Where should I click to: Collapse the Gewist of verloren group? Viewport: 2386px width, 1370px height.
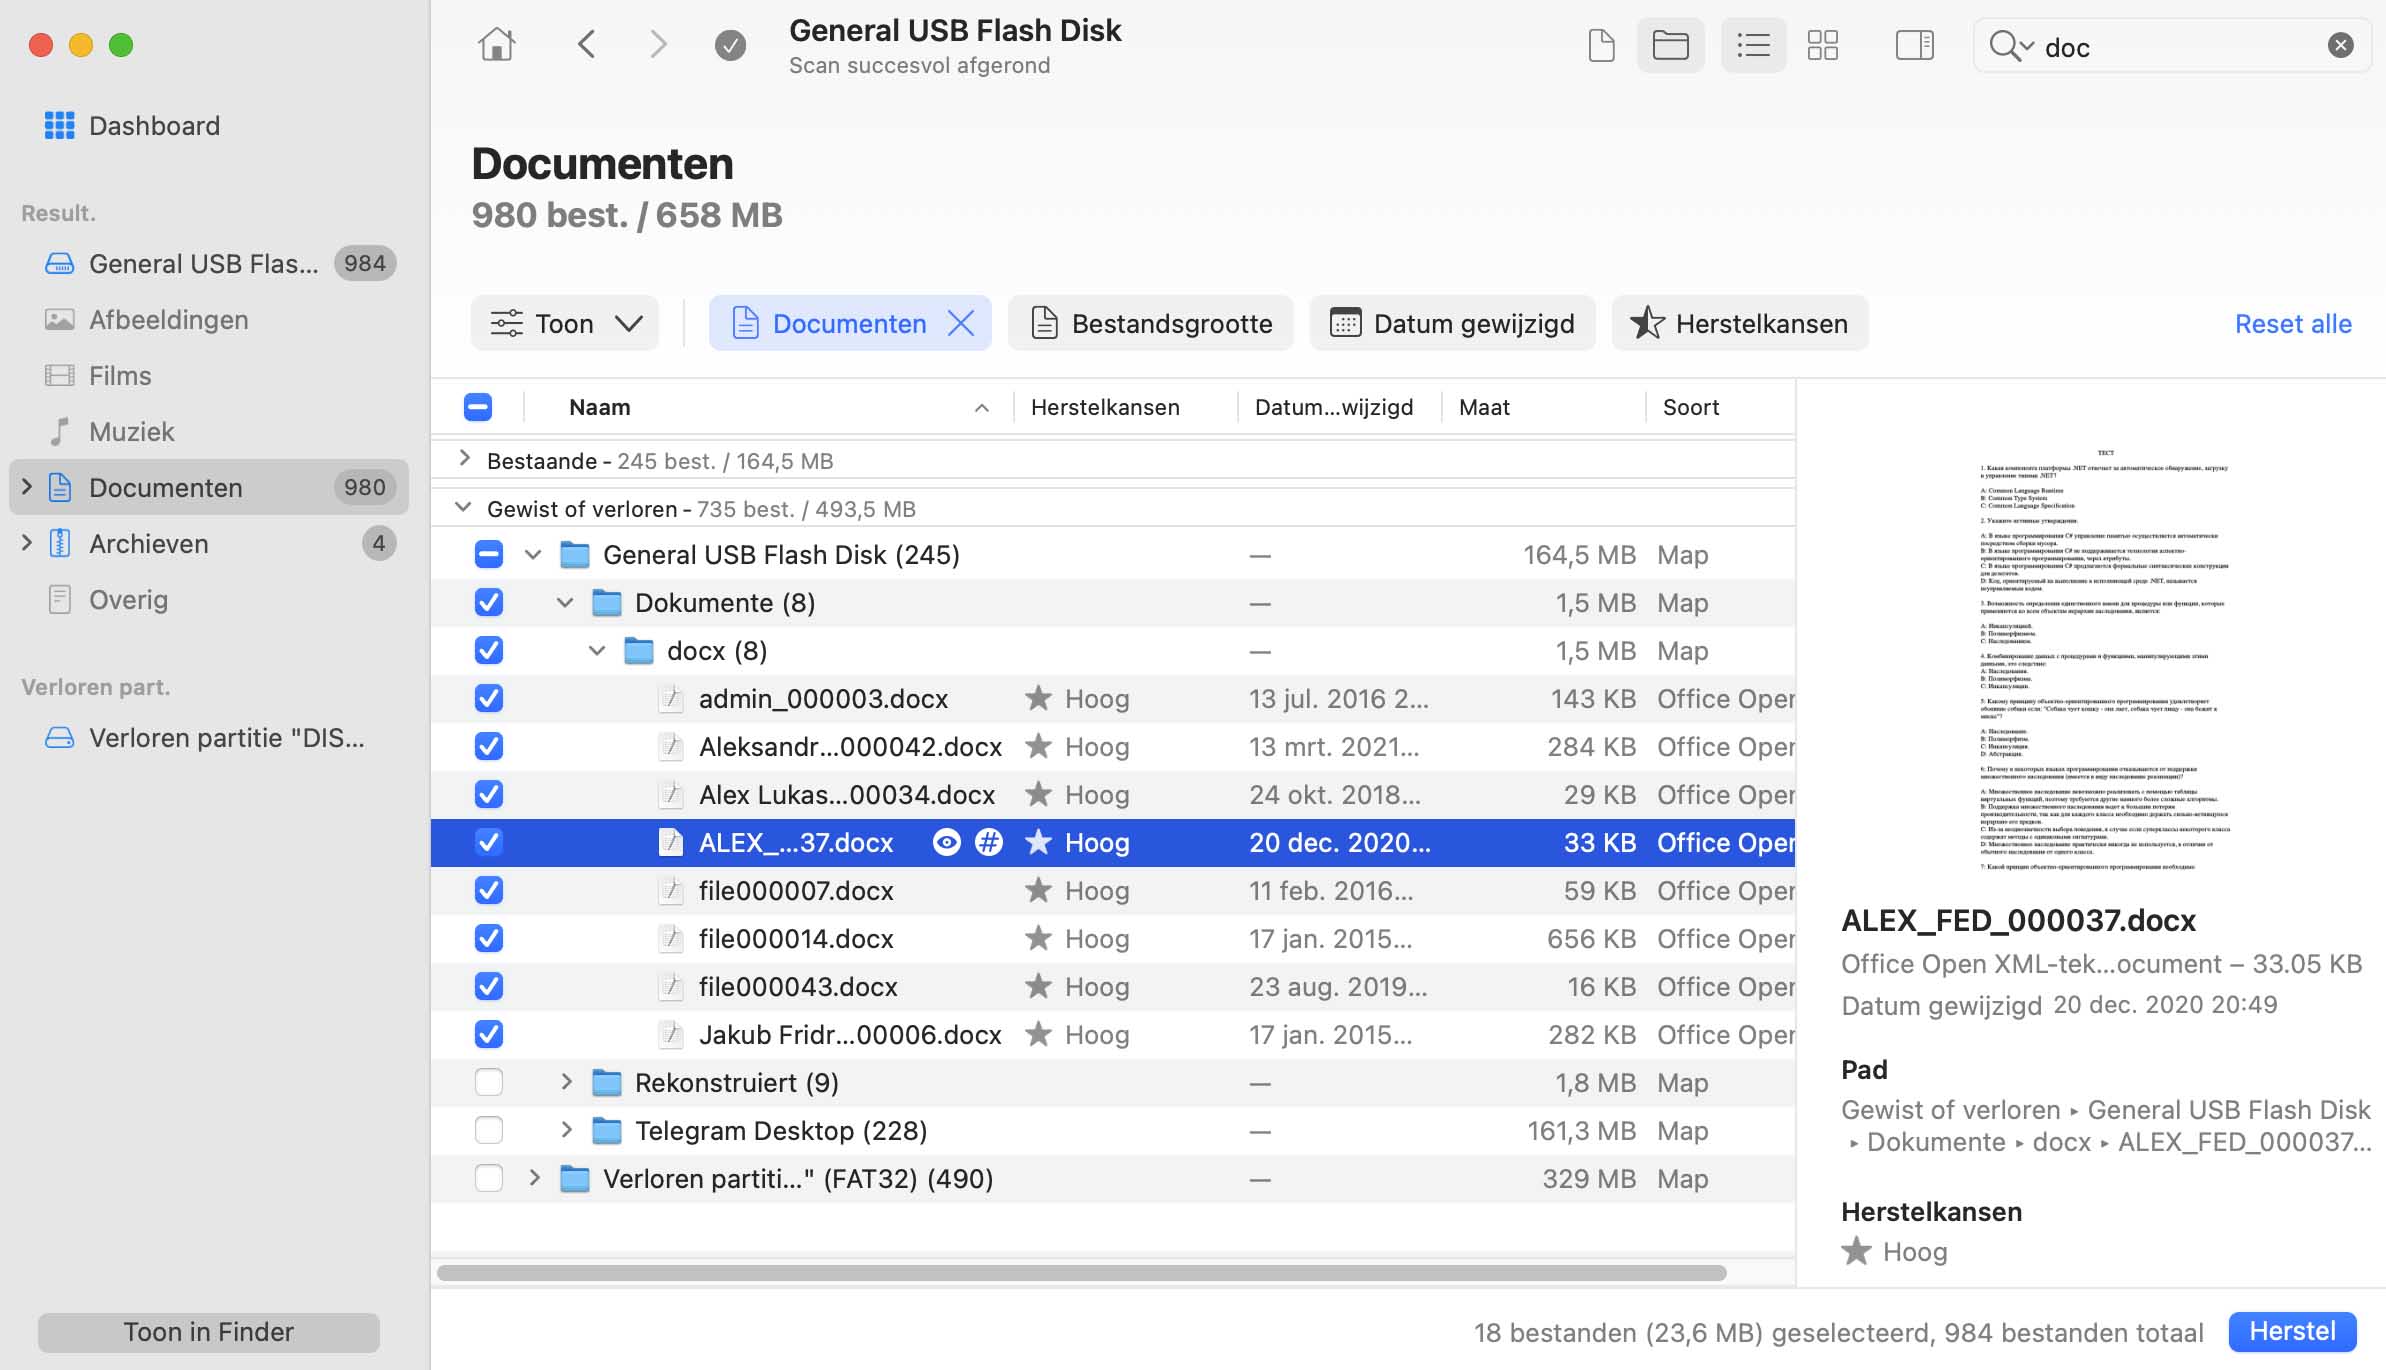click(463, 507)
